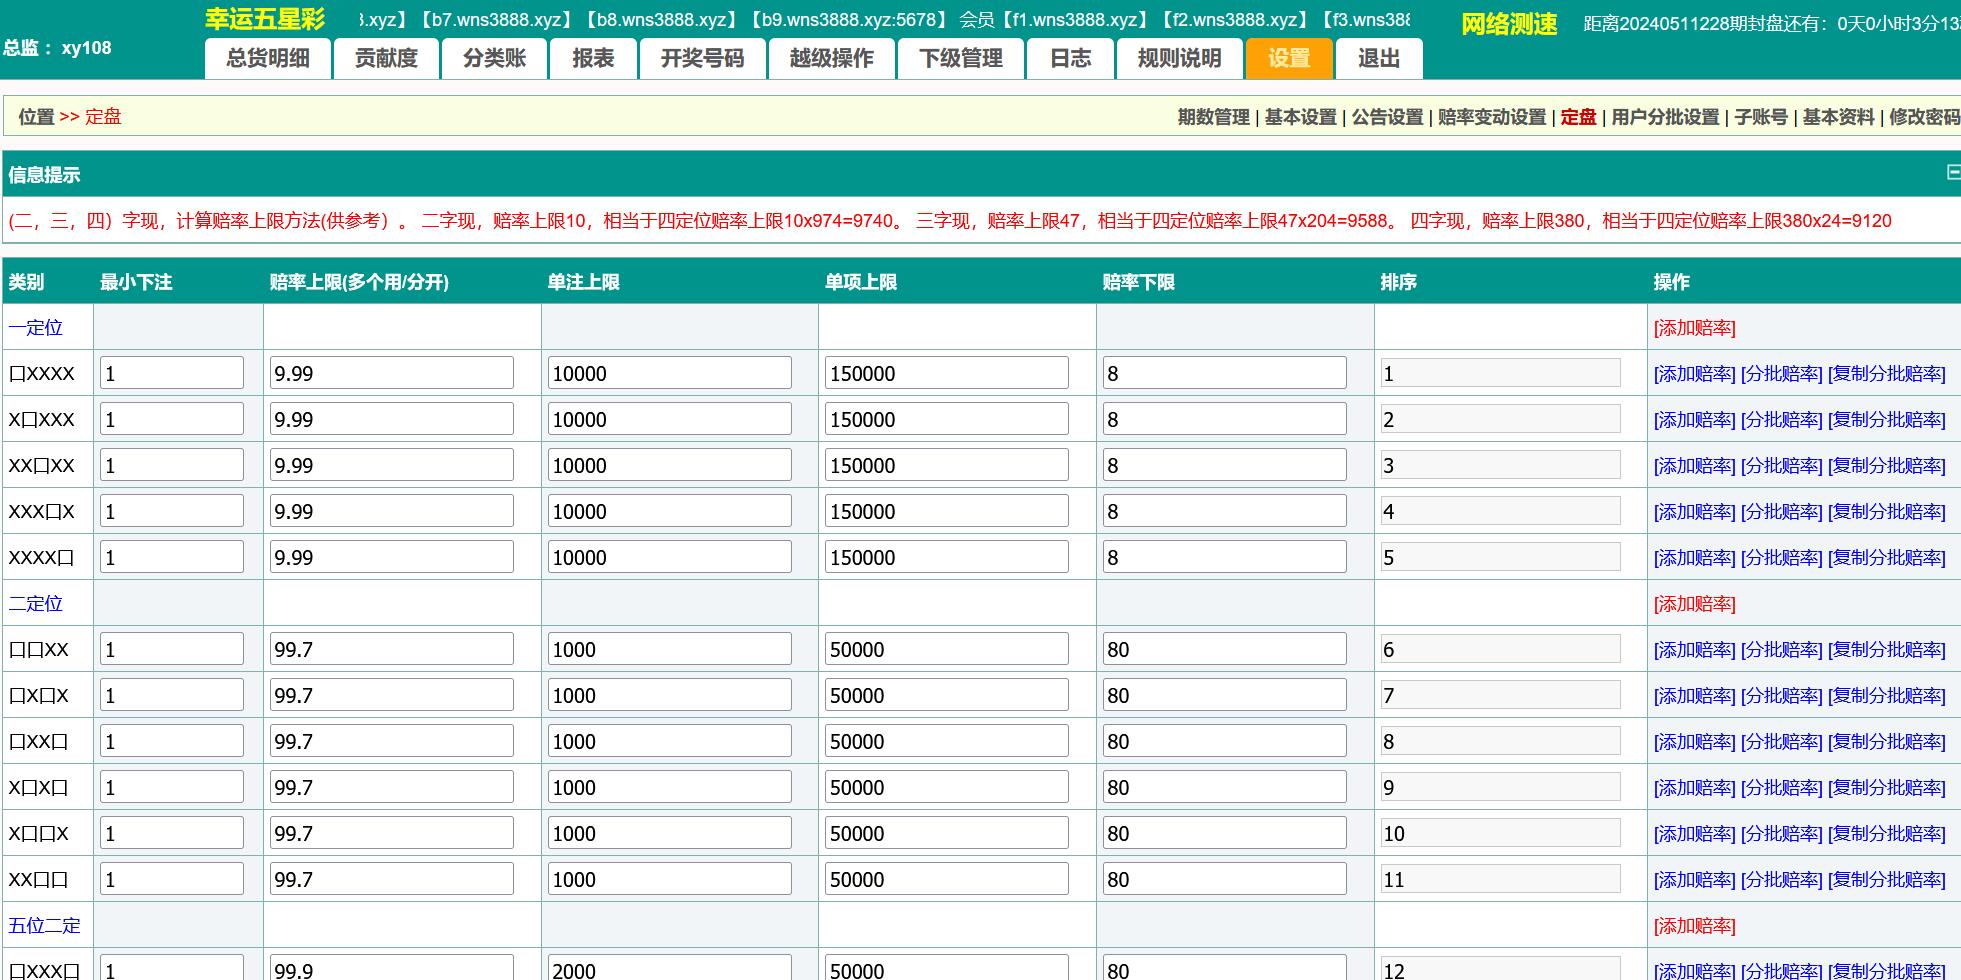
Task: Collapse the 信息提示 panel
Action: (1952, 173)
